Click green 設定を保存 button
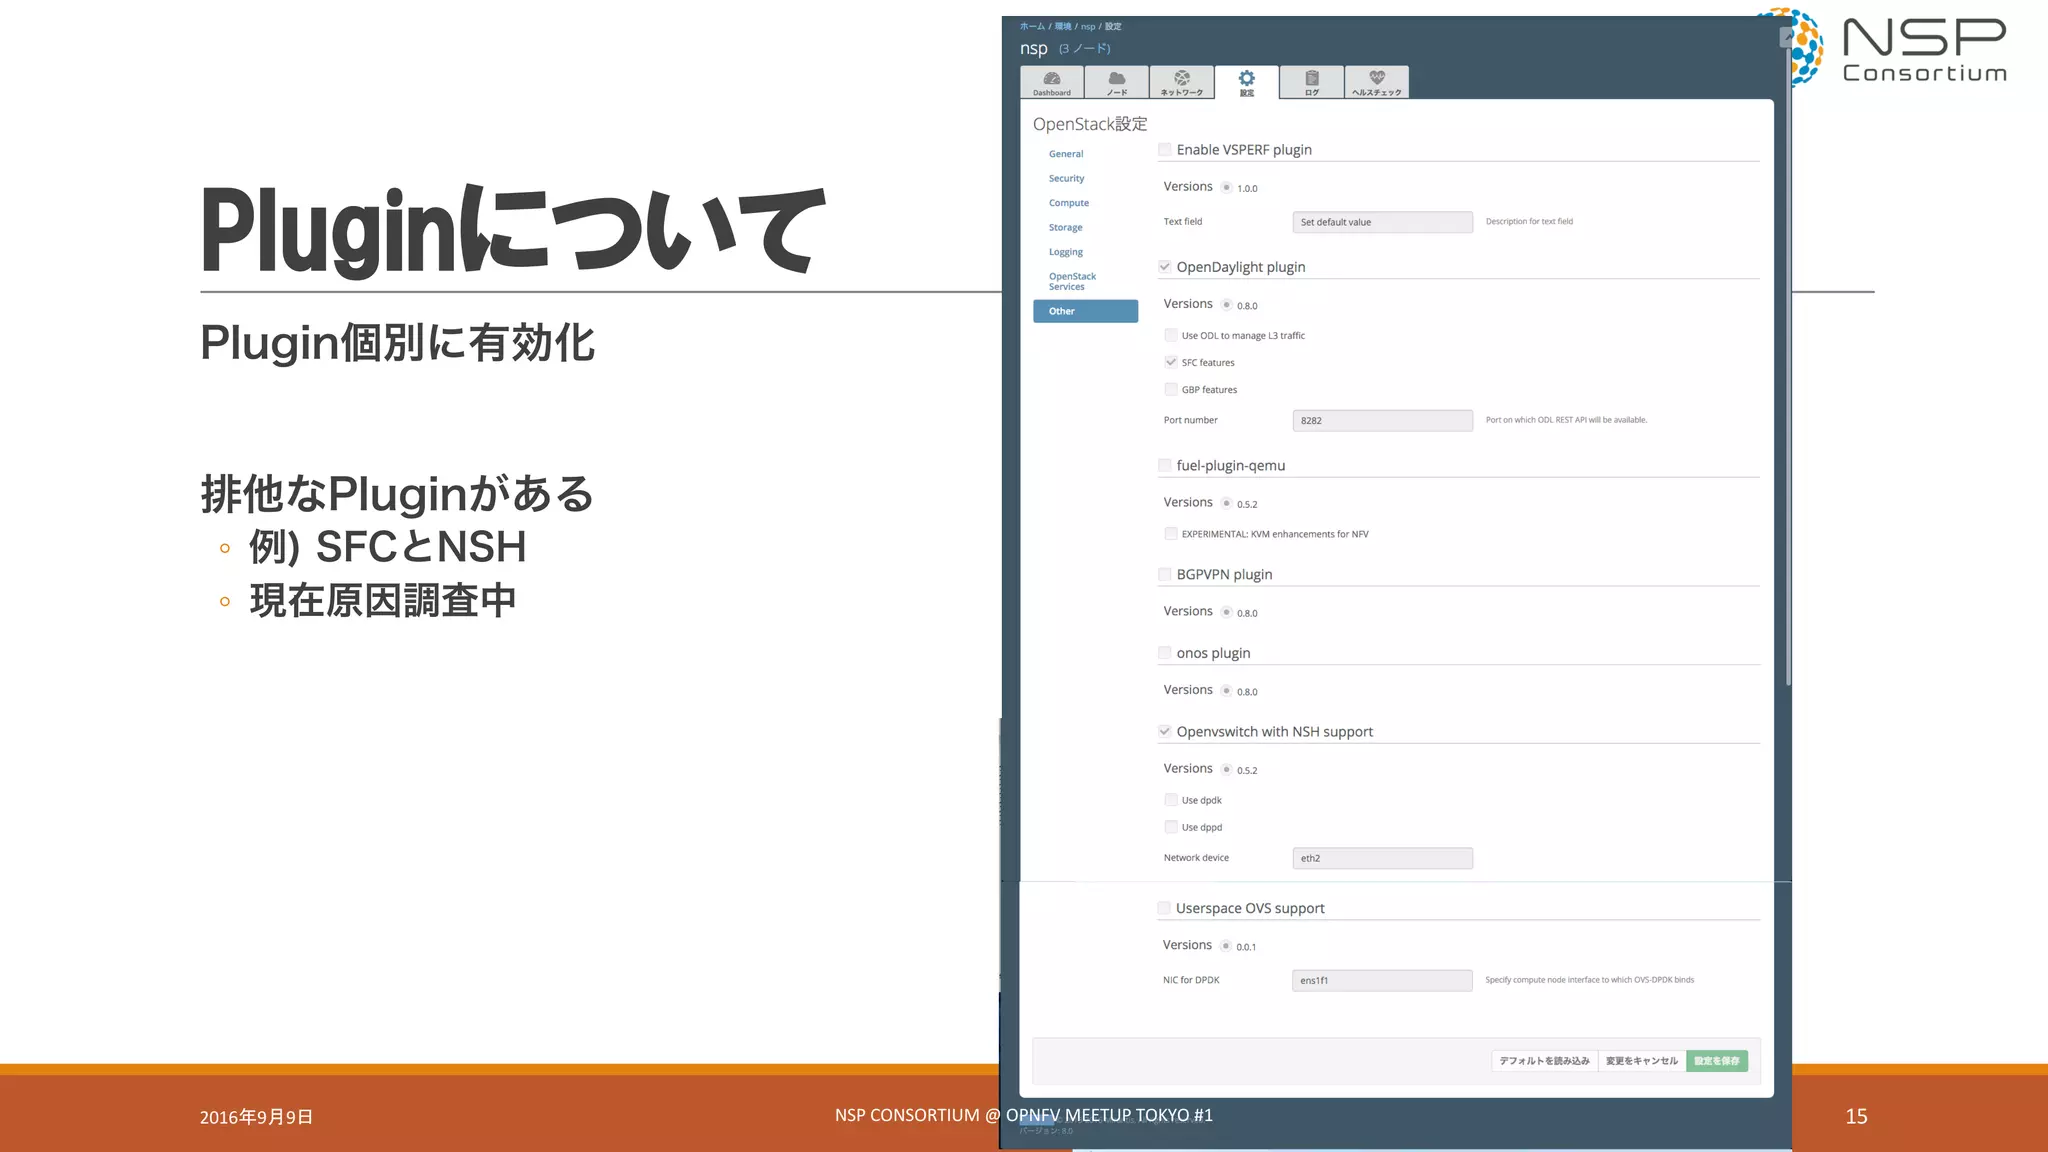This screenshot has width=2048, height=1152. point(1717,1061)
